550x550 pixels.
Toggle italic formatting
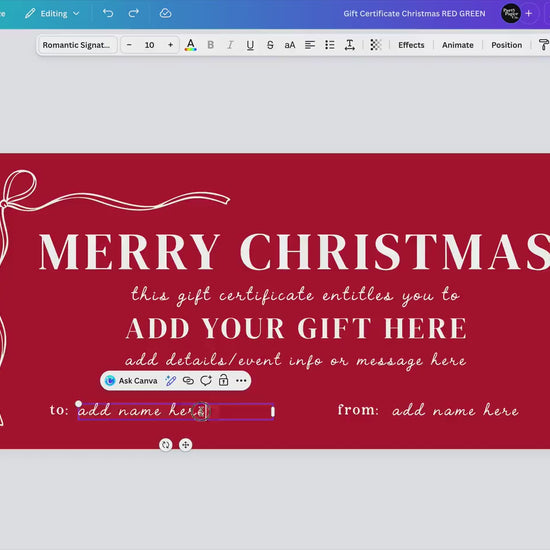coord(230,45)
